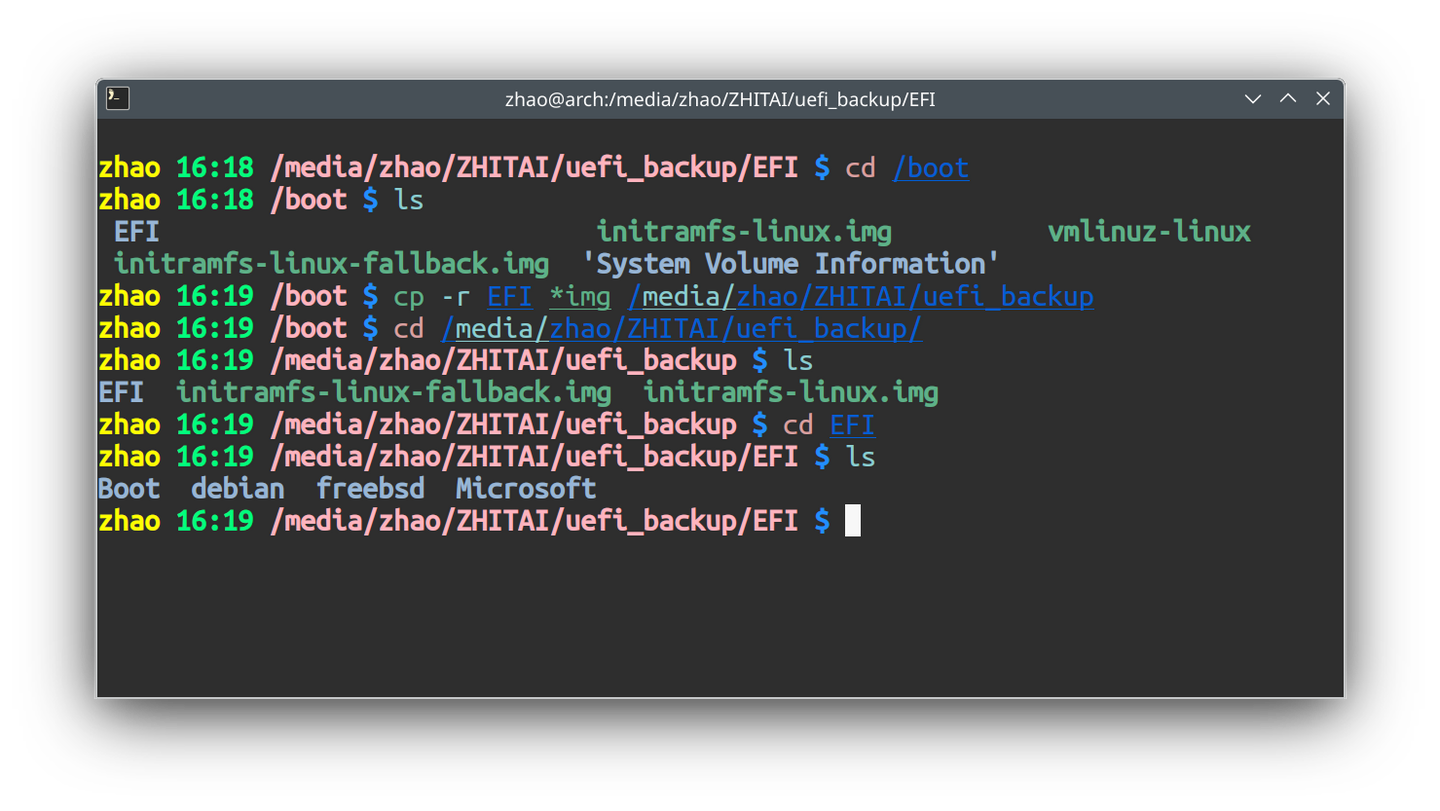This screenshot has width=1440, height=811.
Task: Place the blinking terminal cursor at the prompt
Action: 853,519
